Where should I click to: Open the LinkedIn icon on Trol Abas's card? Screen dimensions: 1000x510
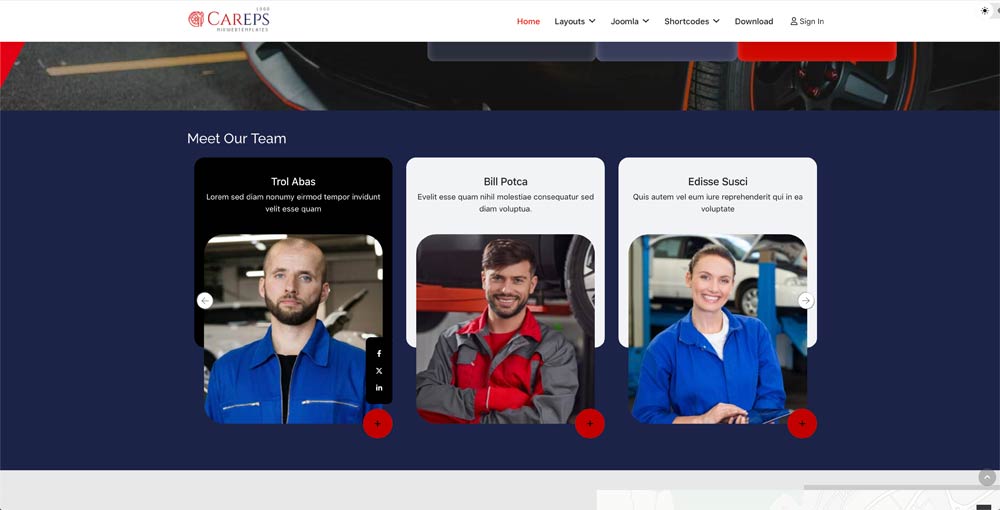(379, 388)
